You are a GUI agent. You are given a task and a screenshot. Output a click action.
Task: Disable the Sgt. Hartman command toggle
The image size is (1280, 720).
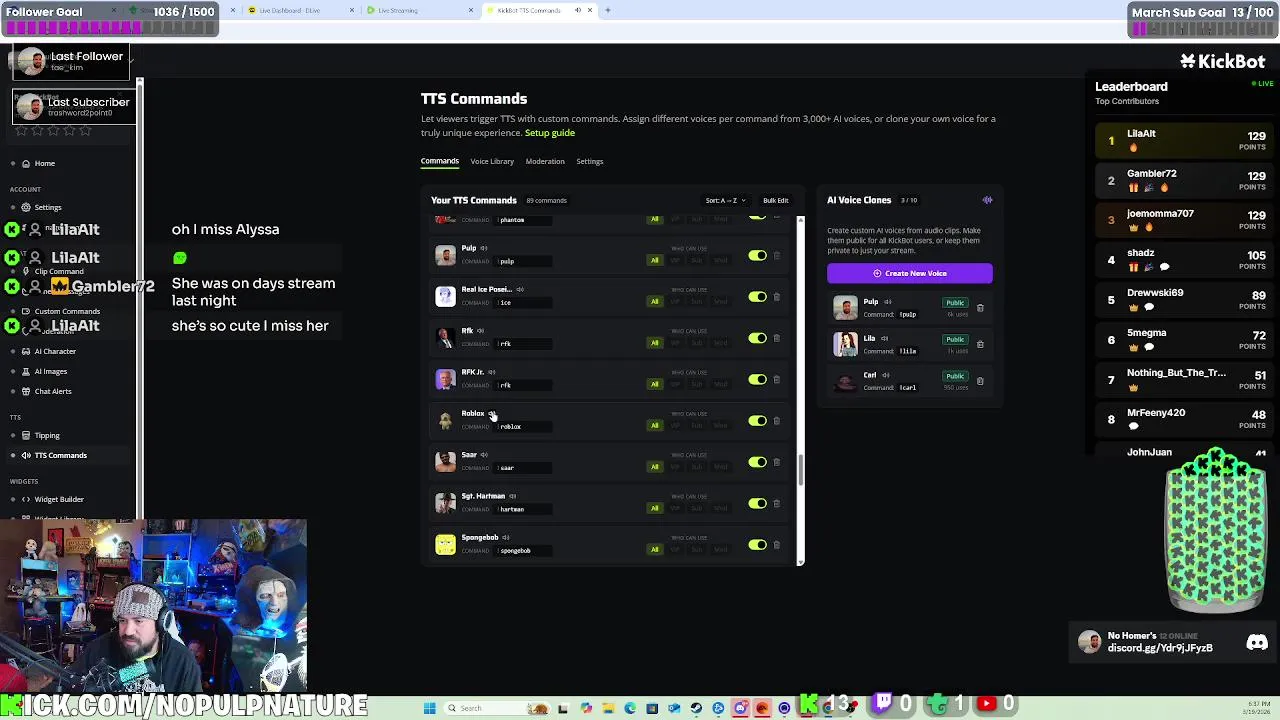click(757, 504)
